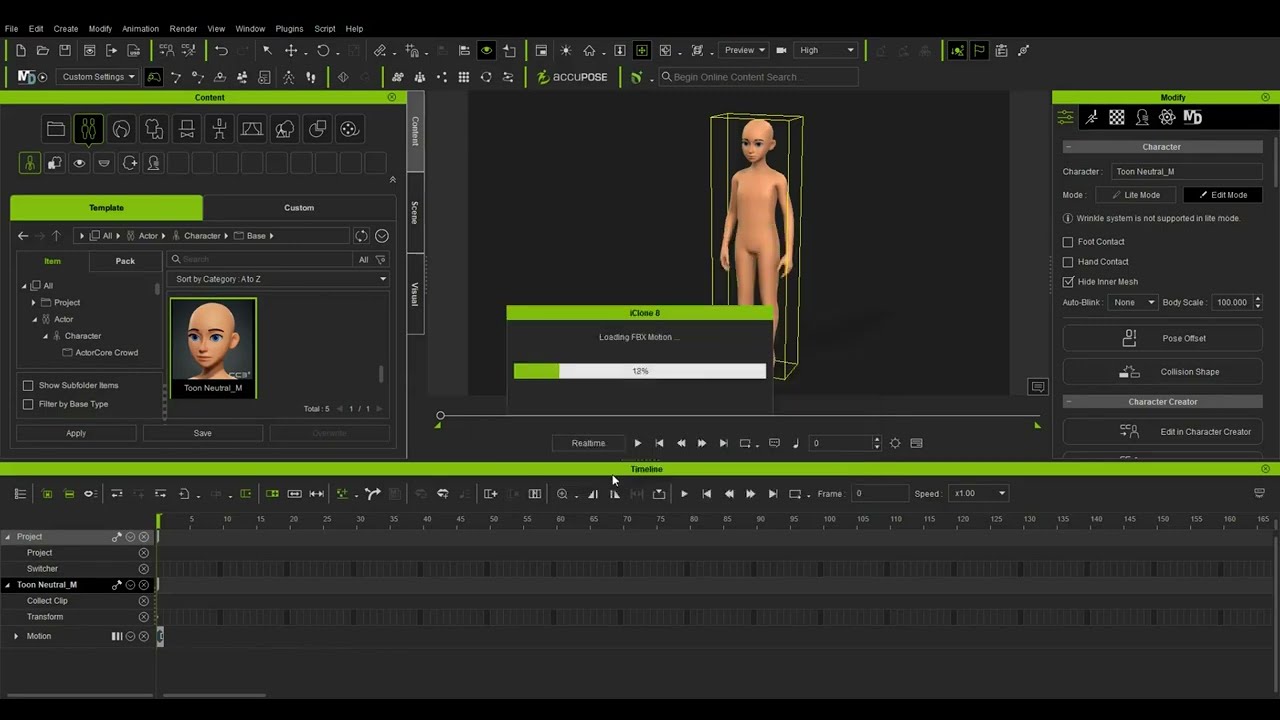The height and width of the screenshot is (720, 1280).
Task: Switch to Edit Mode
Action: pyautogui.click(x=1223, y=195)
